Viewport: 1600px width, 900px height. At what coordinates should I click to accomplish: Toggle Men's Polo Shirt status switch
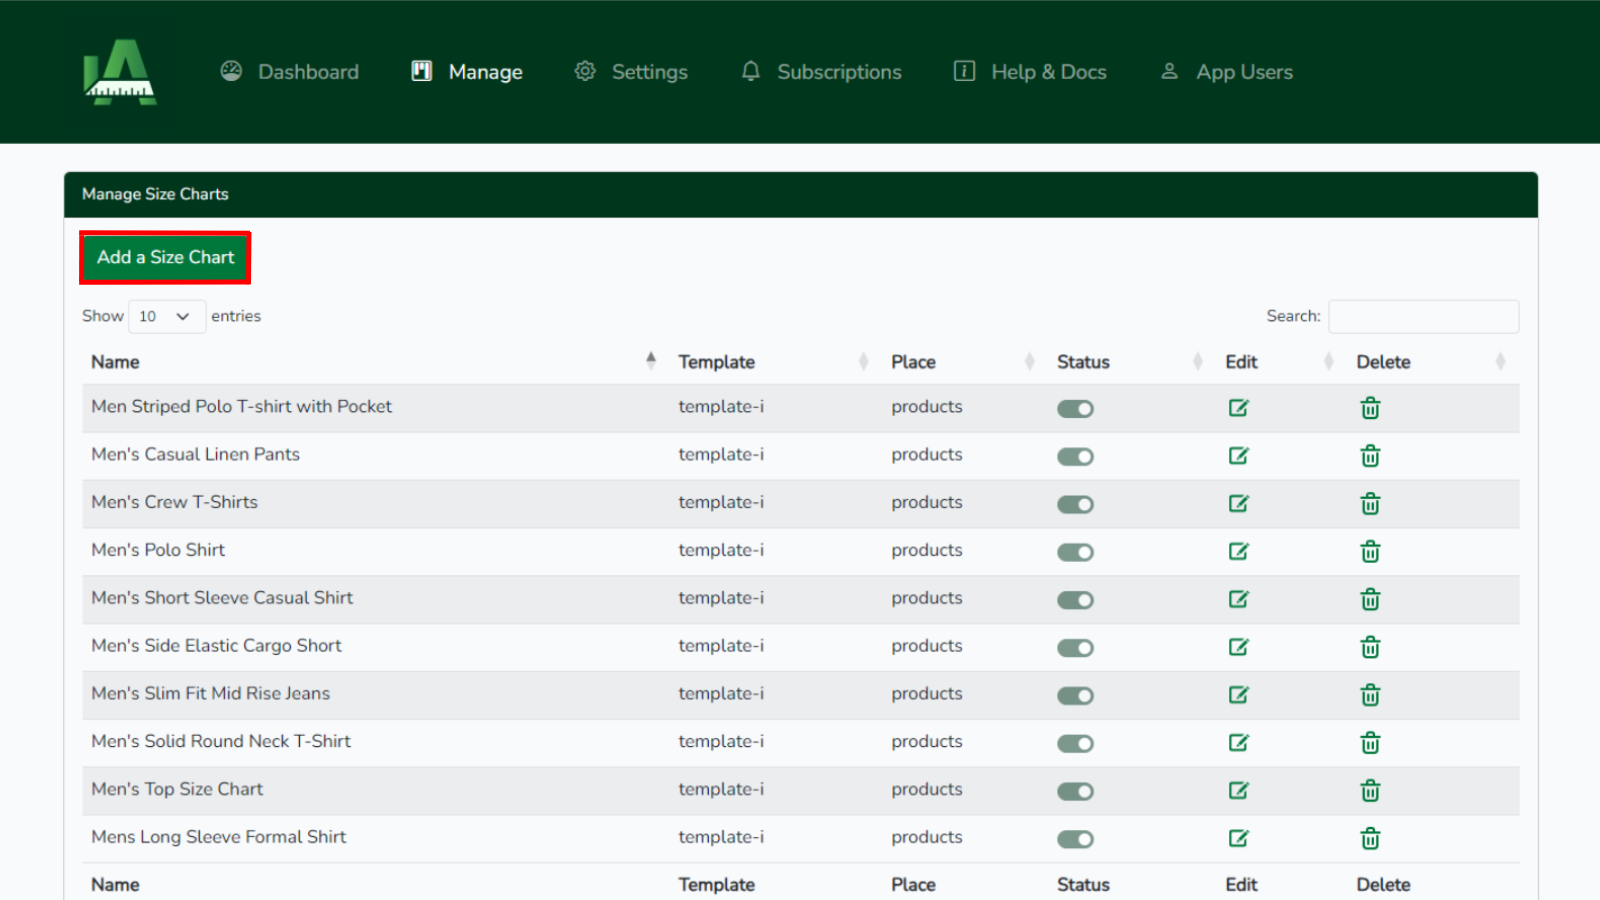point(1075,553)
